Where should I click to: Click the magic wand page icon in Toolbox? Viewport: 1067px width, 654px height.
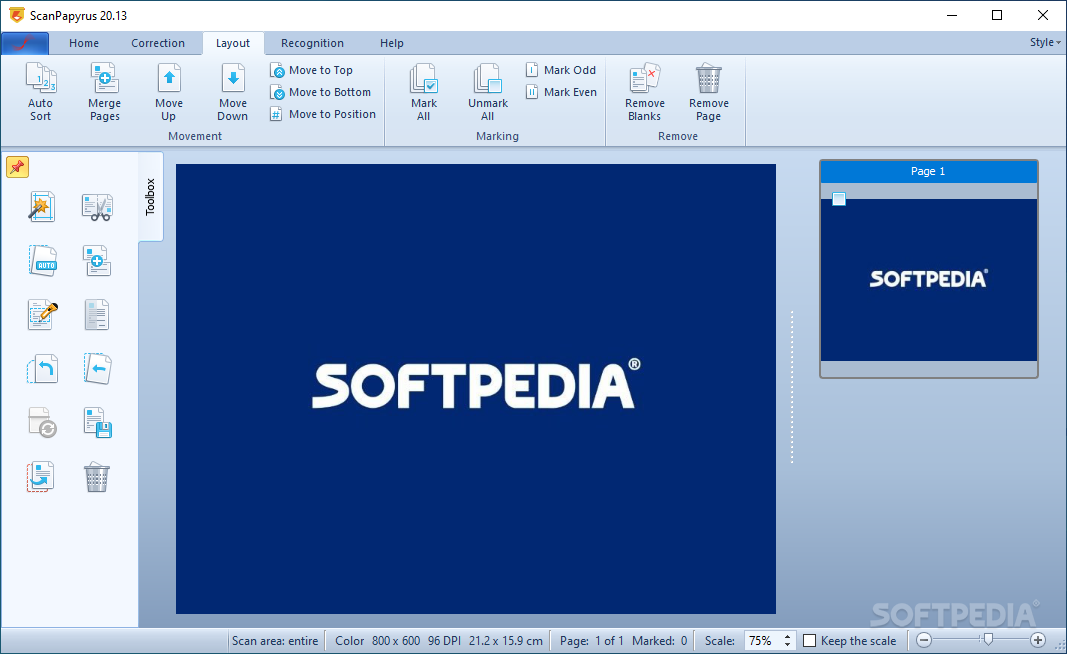click(42, 206)
